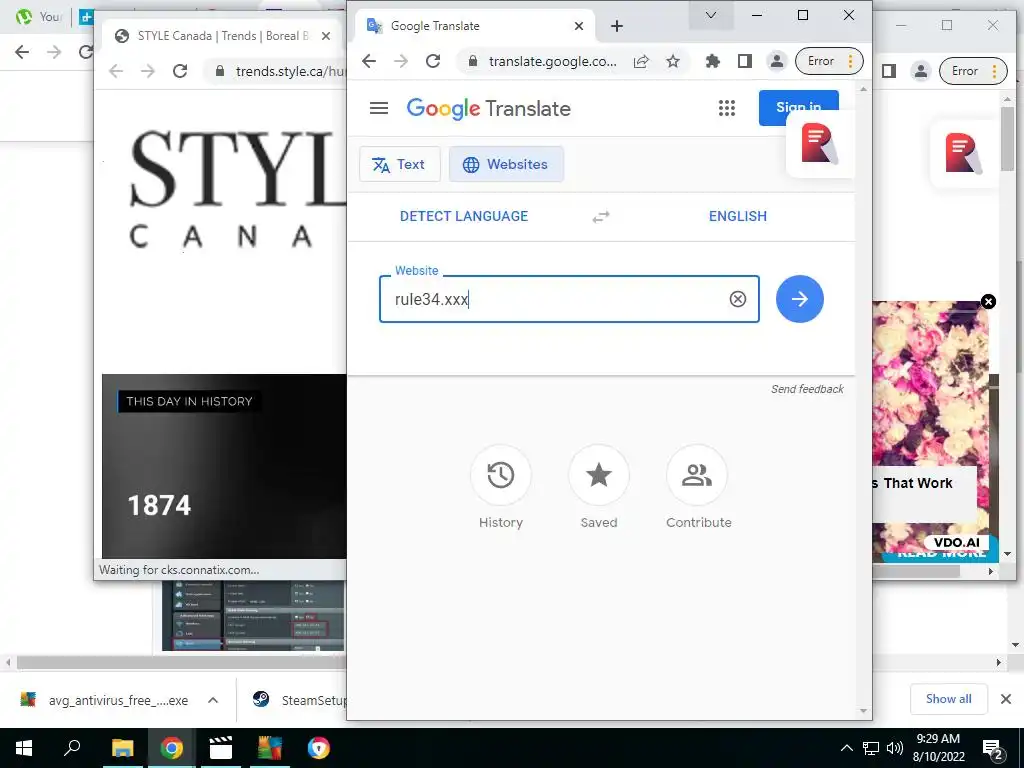Go back in the leftmost background window
This screenshot has height=768, width=1024.
22,52
